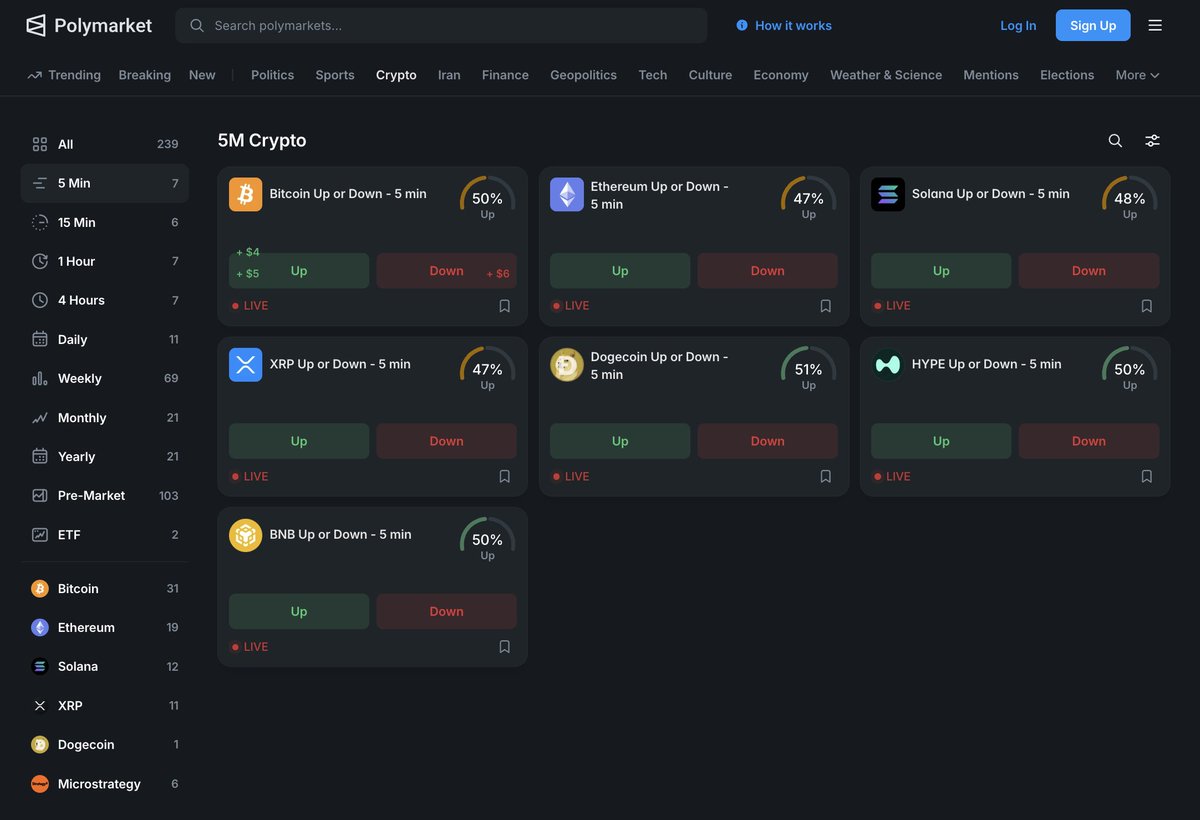Bookmark the HYPE Up or Down market
The width and height of the screenshot is (1200, 820).
[1147, 476]
